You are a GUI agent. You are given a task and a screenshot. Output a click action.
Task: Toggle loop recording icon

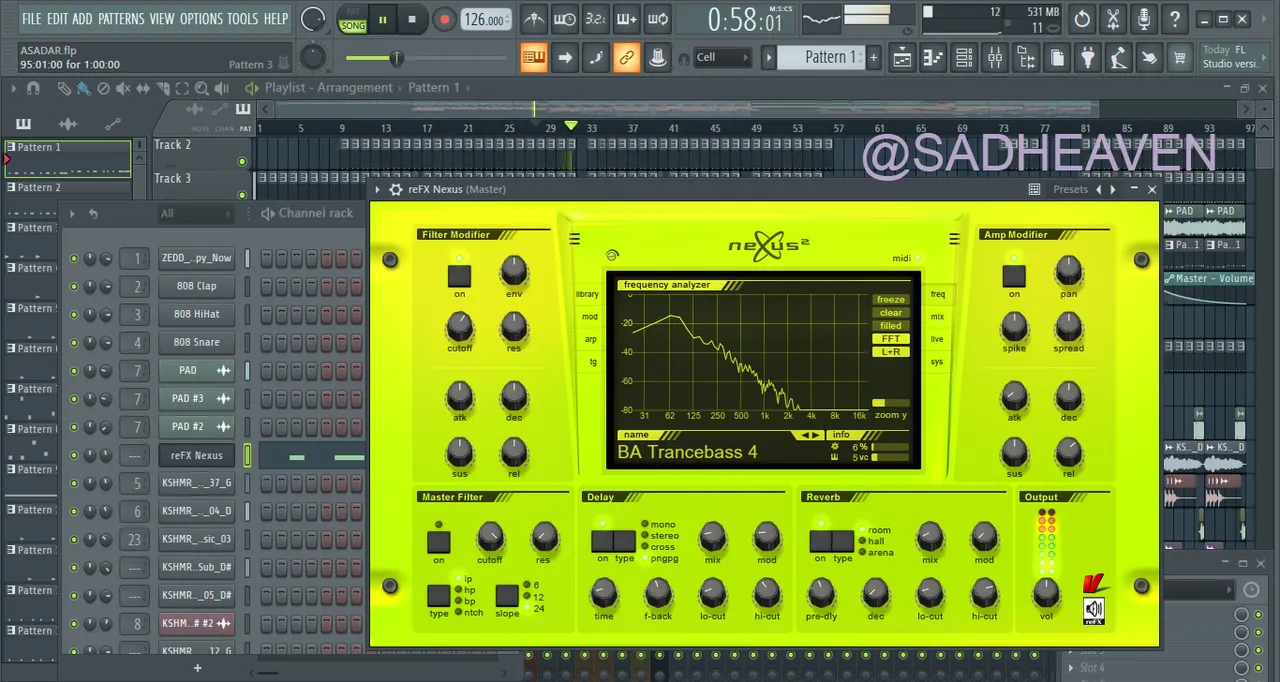coord(657,18)
